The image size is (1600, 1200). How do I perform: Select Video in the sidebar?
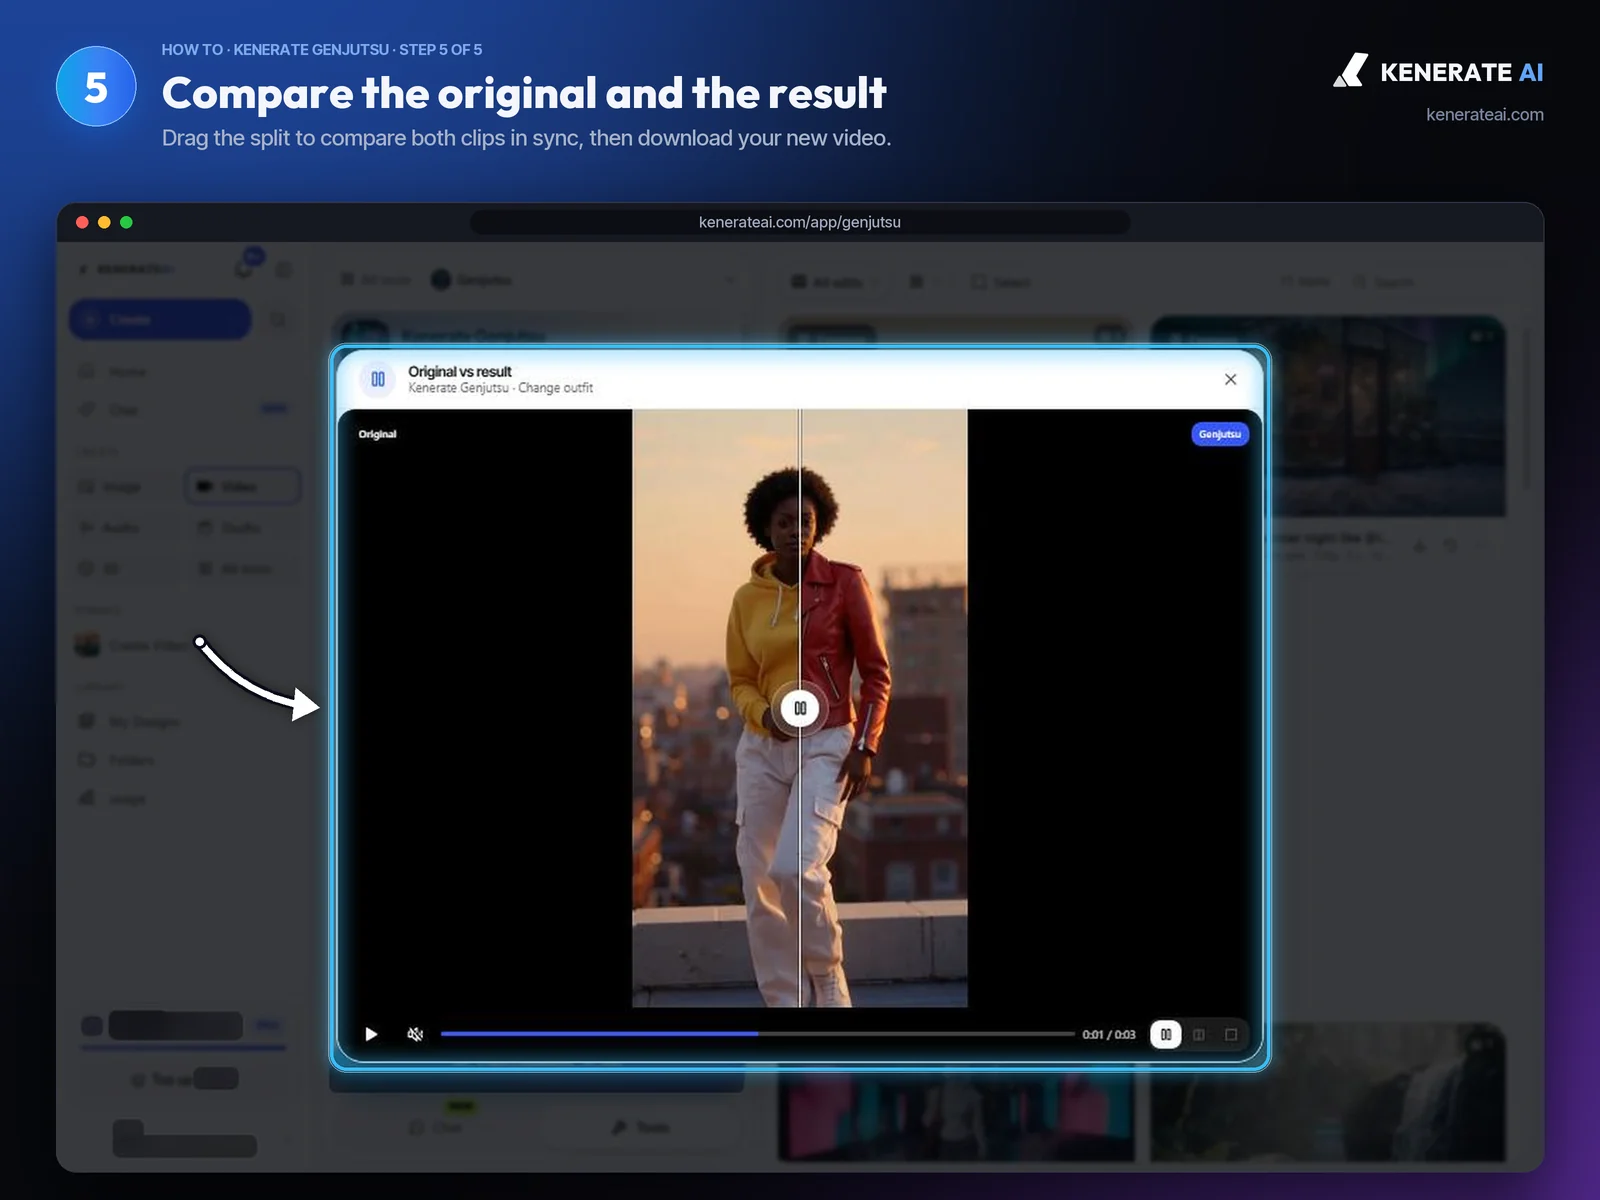tap(242, 486)
